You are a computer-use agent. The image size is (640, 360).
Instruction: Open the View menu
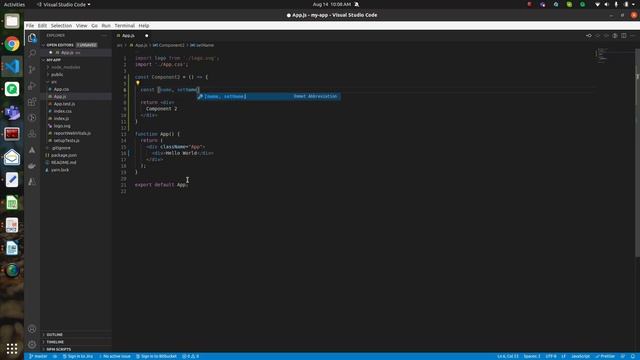(82, 25)
